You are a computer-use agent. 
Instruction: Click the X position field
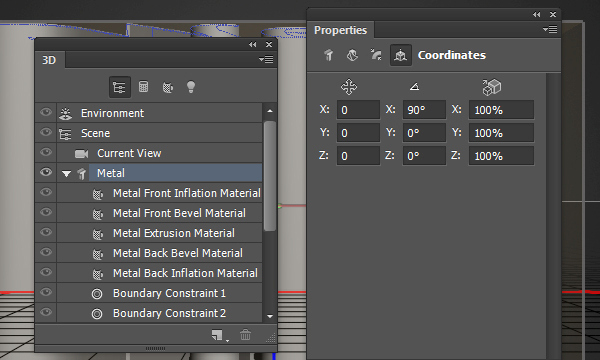358,110
